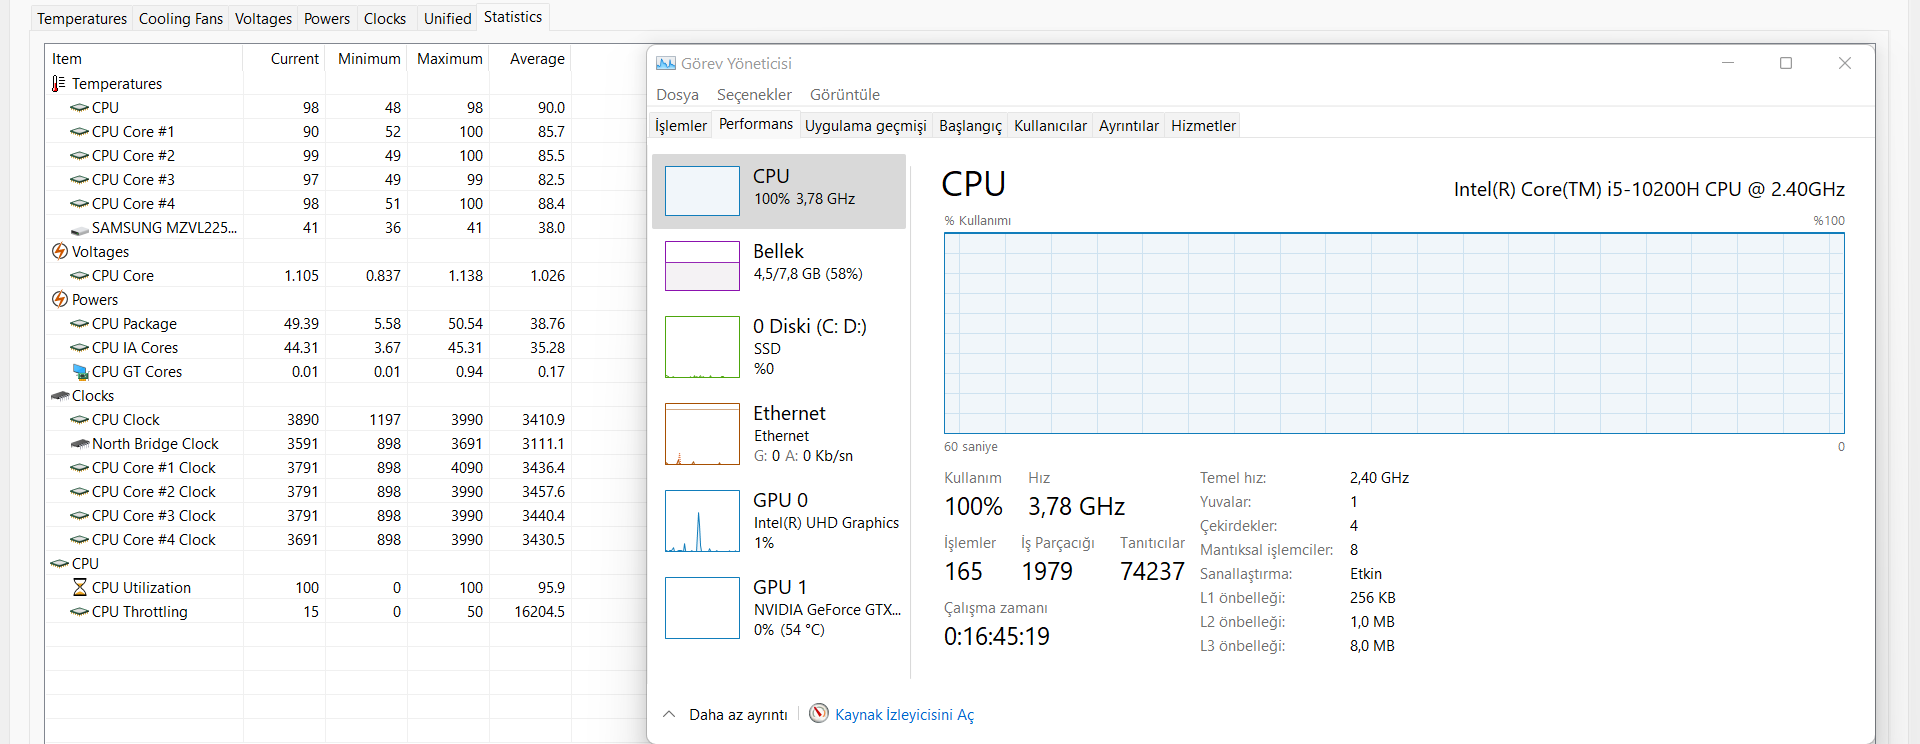Click the Temperatures group thermometer icon
The image size is (1920, 744).
point(59,84)
